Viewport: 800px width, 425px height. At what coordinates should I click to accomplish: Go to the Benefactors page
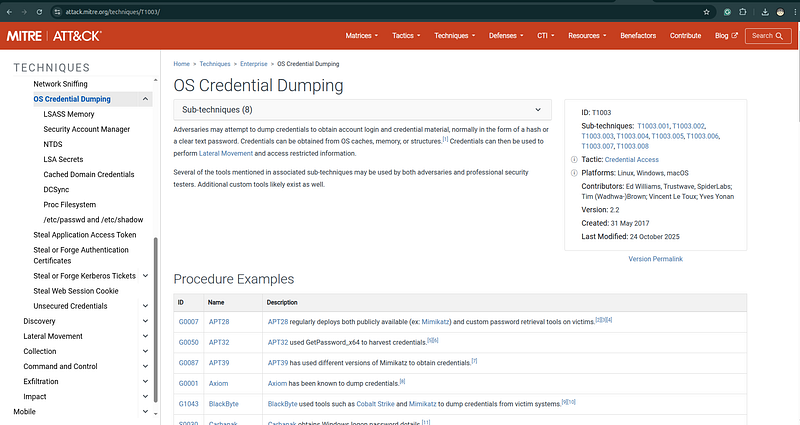click(638, 36)
